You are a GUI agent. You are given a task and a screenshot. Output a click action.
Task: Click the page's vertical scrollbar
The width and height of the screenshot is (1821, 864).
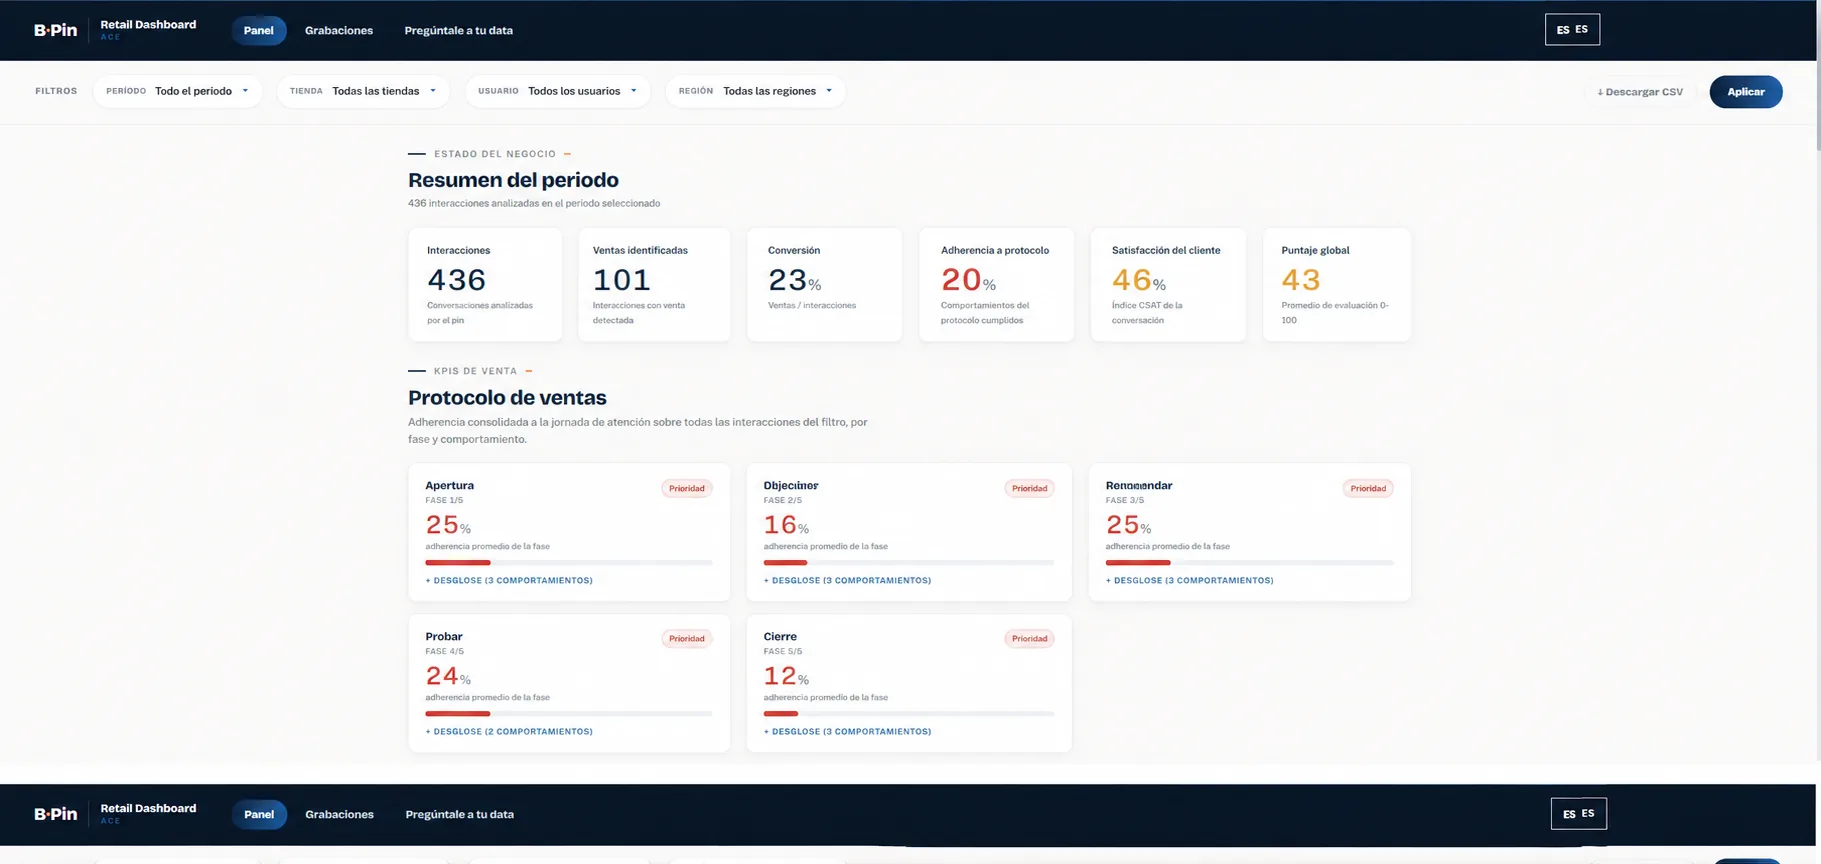click(x=1818, y=76)
